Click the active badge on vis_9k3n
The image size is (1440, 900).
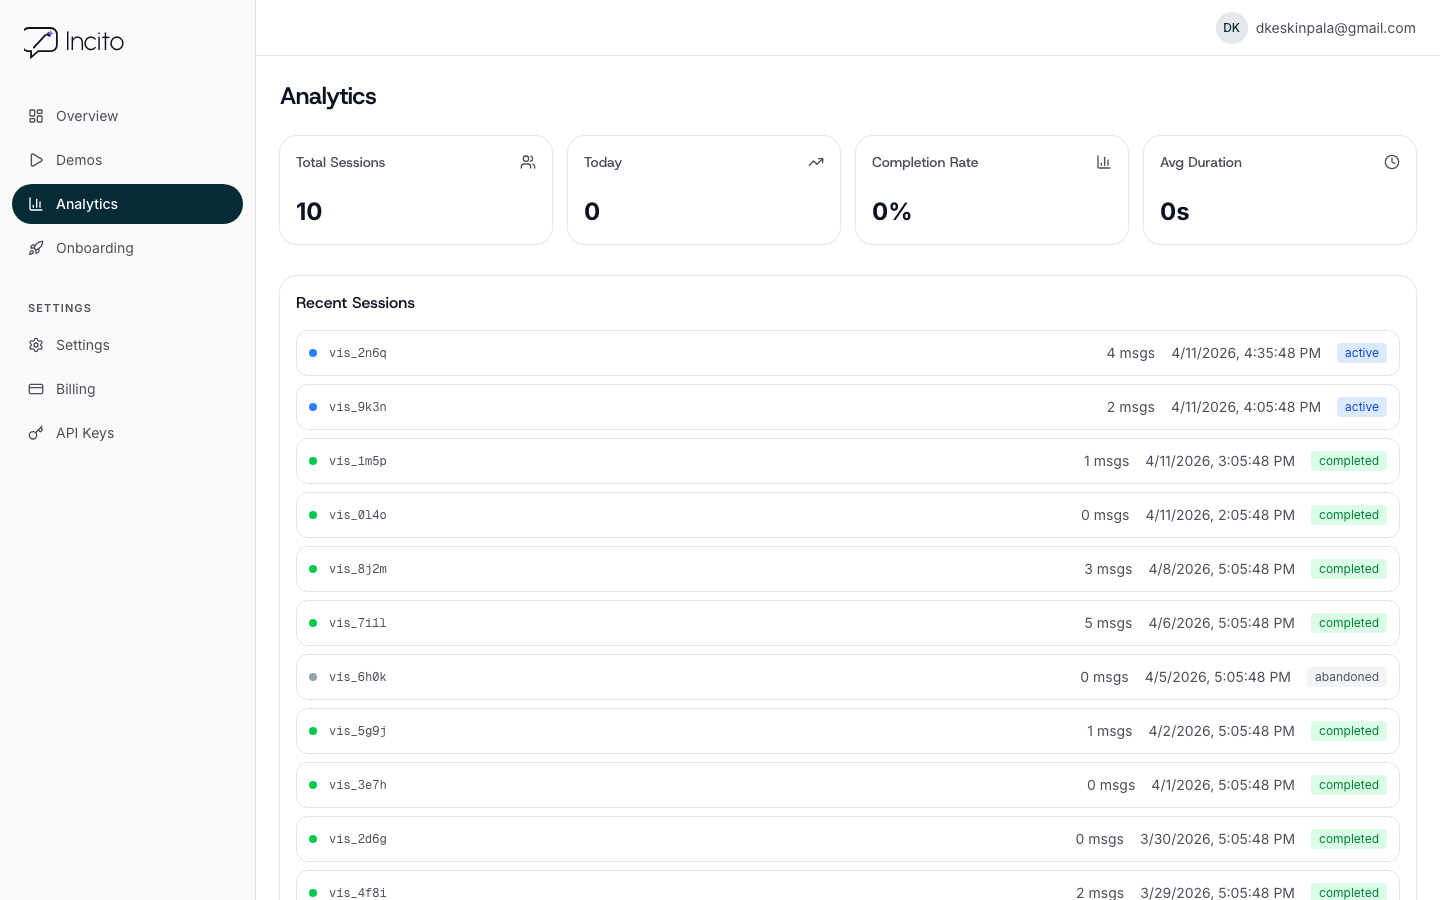point(1361,407)
